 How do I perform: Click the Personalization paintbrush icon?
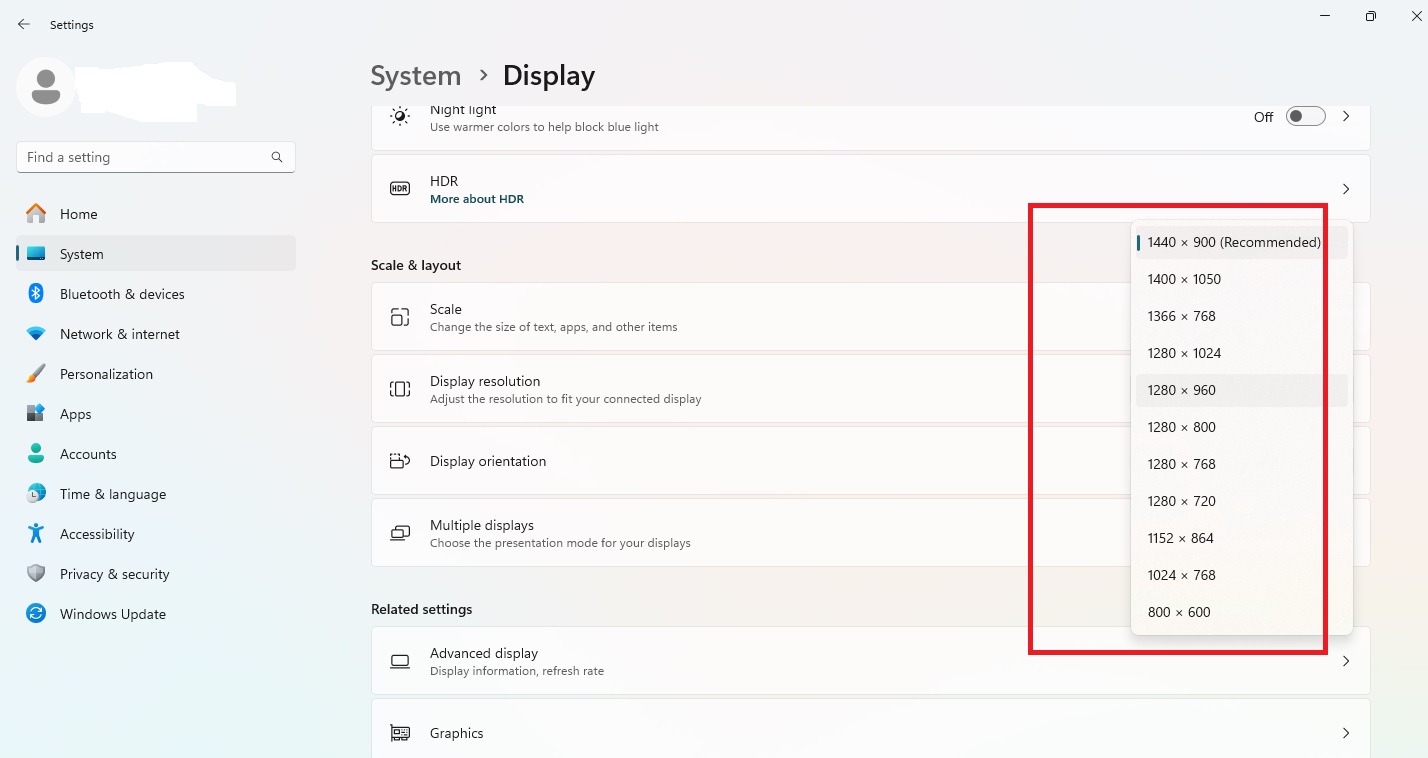click(36, 374)
